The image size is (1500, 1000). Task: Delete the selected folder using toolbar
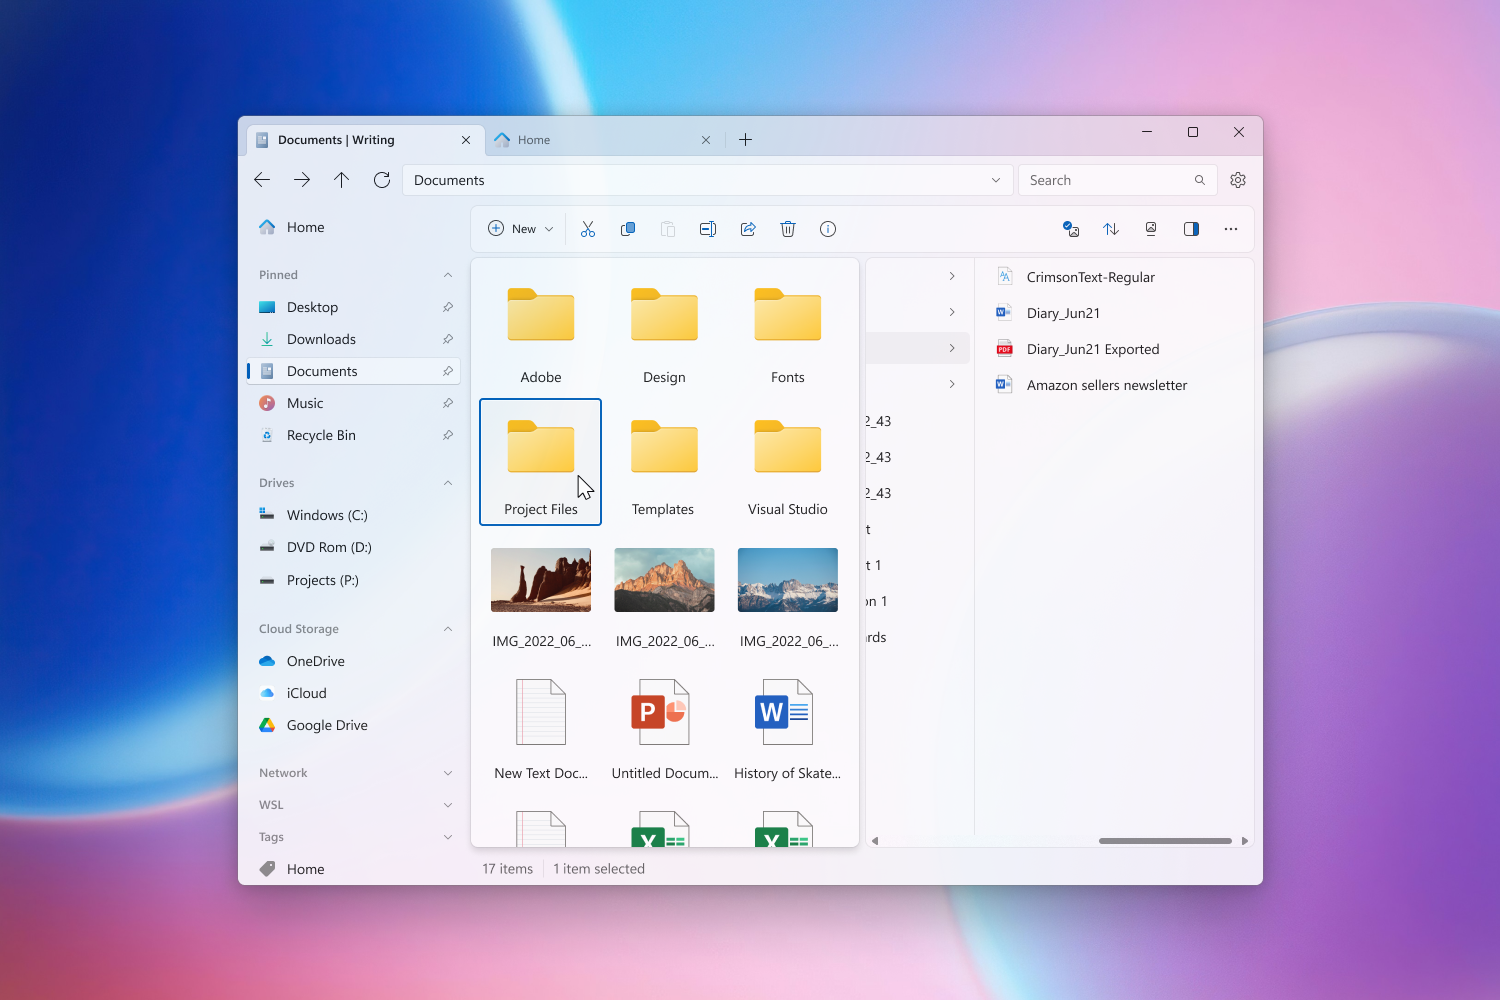[788, 228]
